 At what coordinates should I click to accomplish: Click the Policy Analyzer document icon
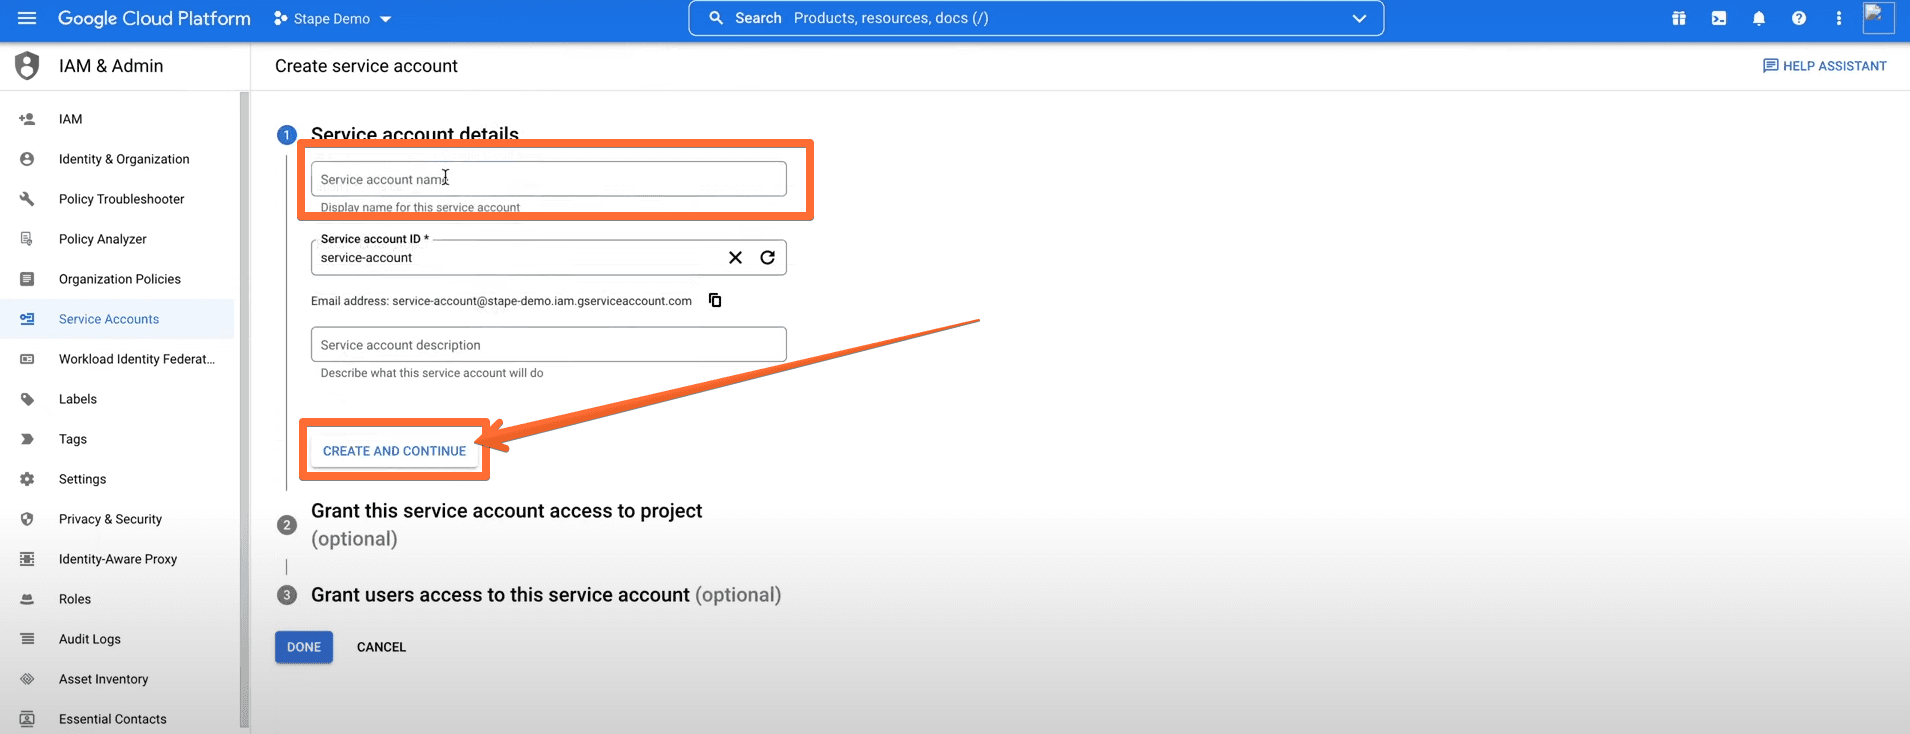click(27, 239)
